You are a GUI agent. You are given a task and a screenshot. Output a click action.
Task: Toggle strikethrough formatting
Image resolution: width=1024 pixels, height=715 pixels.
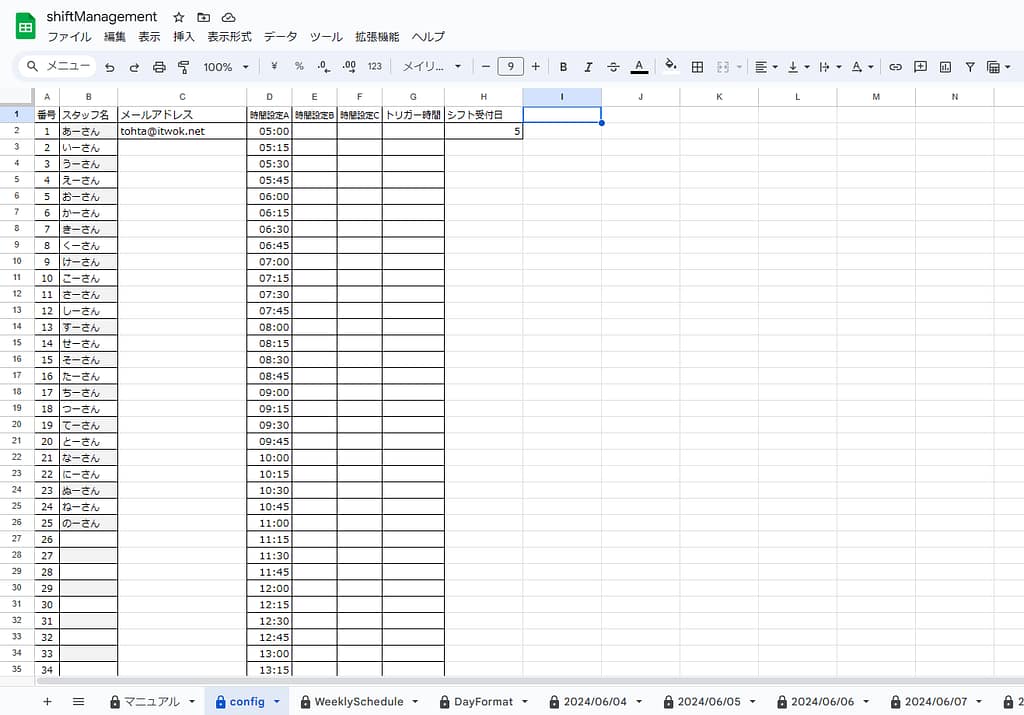(x=613, y=67)
